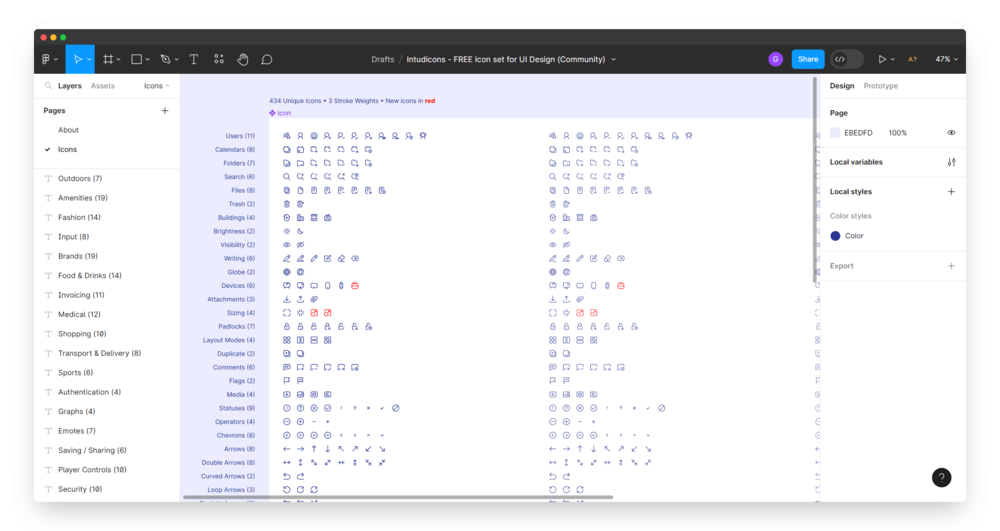1000x531 pixels.
Task: Open the About page
Action: point(68,130)
